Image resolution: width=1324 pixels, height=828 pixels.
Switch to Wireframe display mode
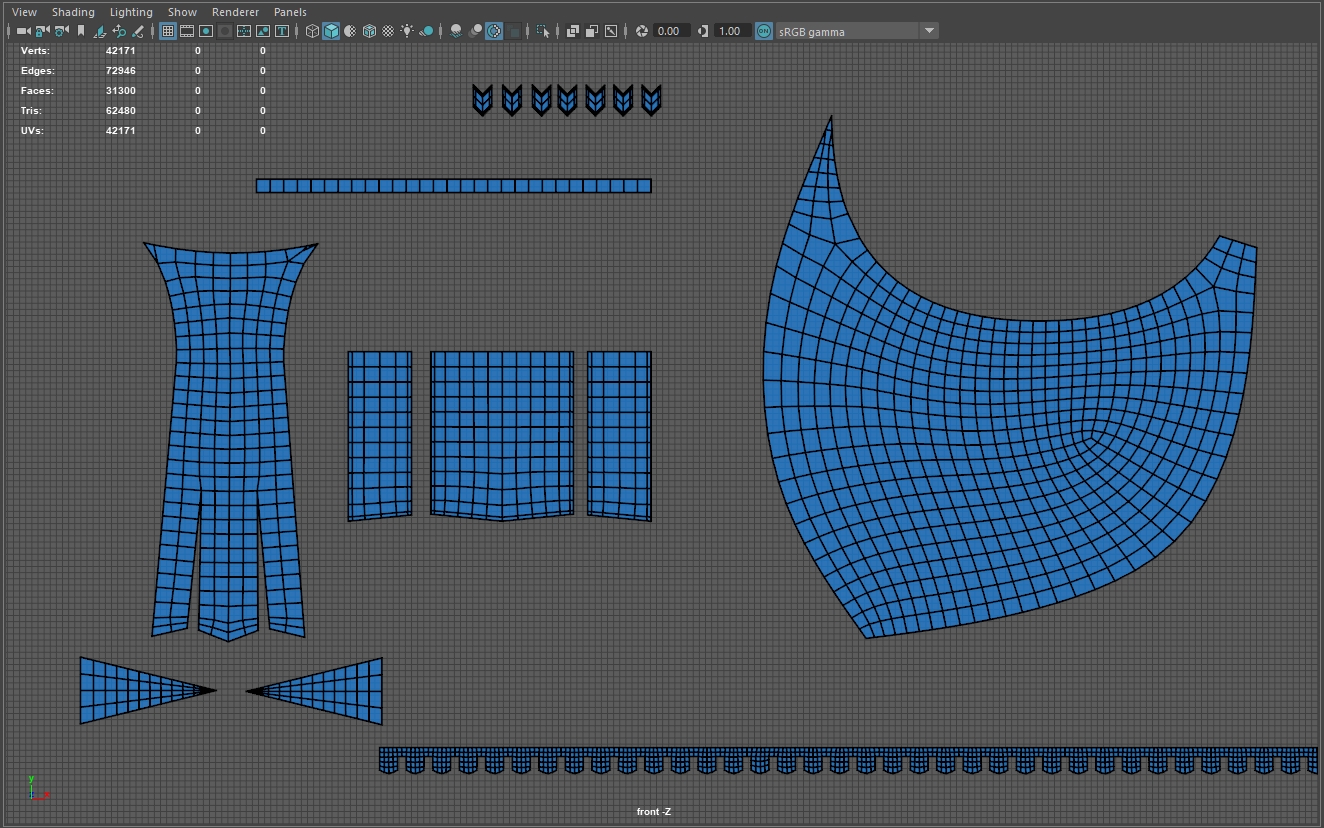[x=312, y=31]
